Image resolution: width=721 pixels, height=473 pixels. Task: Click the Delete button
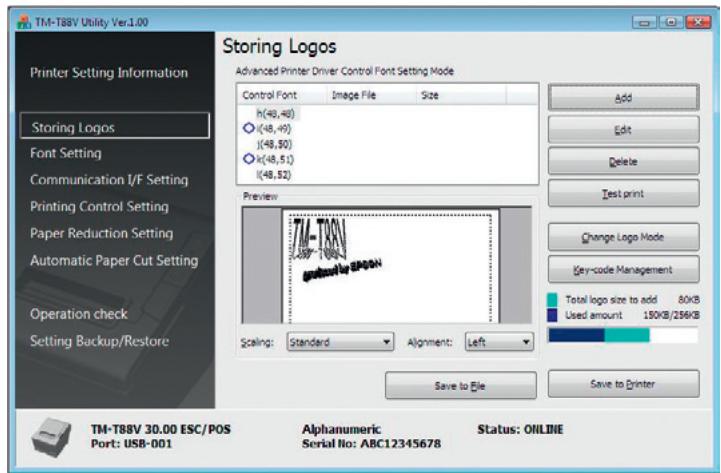tap(624, 161)
